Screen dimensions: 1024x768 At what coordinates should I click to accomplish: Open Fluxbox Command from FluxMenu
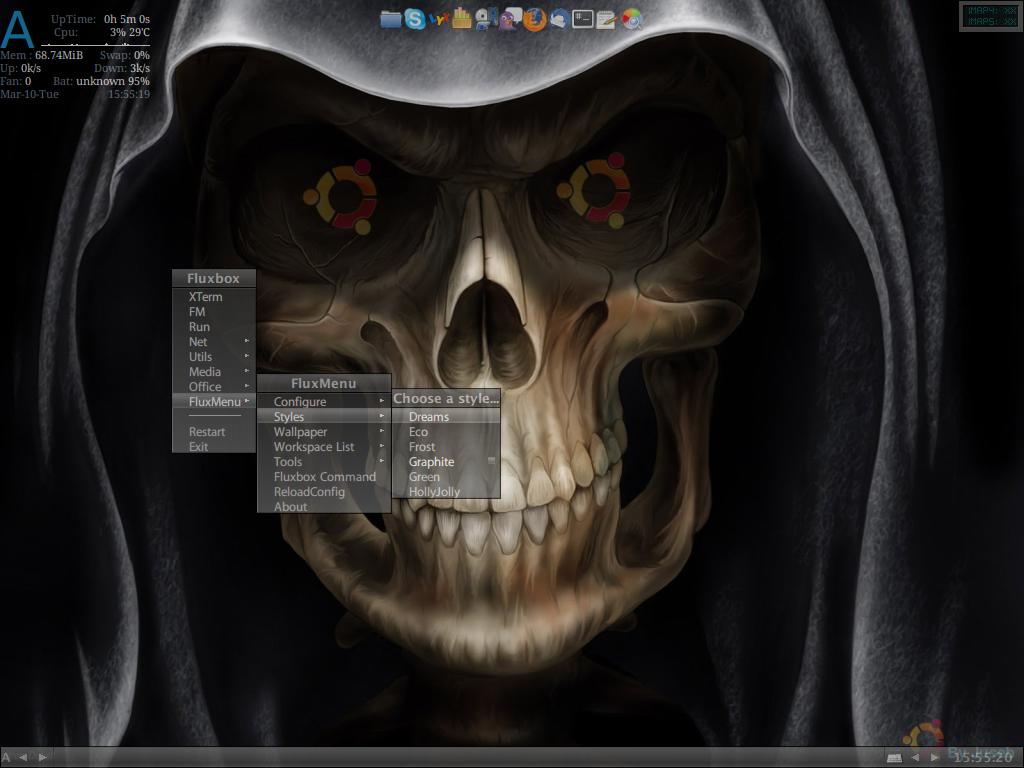click(324, 477)
